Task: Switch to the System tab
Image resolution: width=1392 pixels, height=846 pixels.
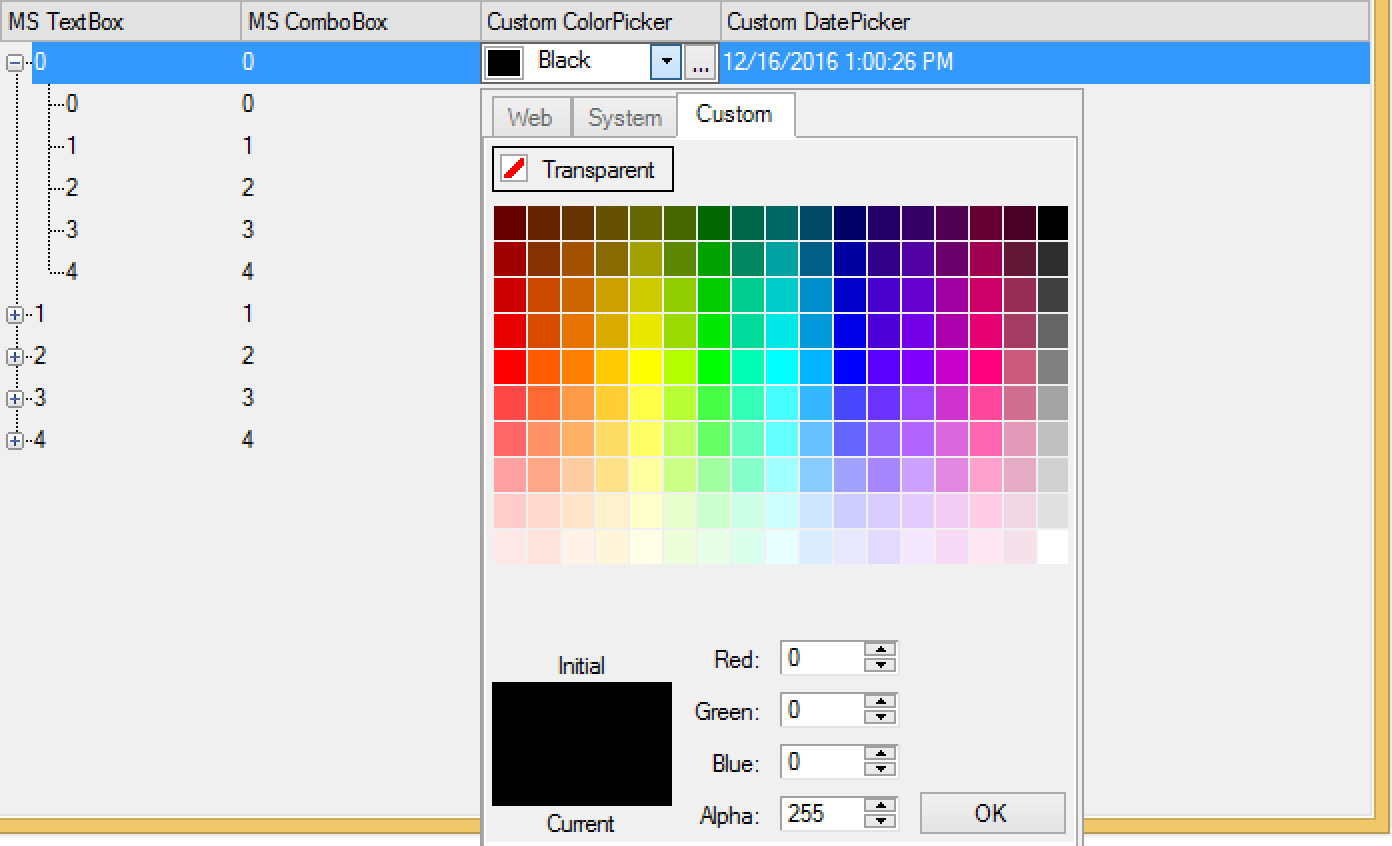Action: (625, 118)
